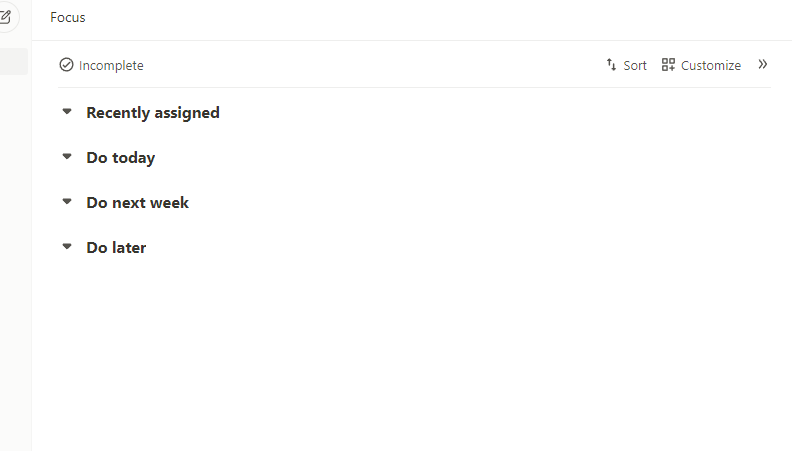Click the blank row space right of Do today
792x451 pixels.
[463, 158]
